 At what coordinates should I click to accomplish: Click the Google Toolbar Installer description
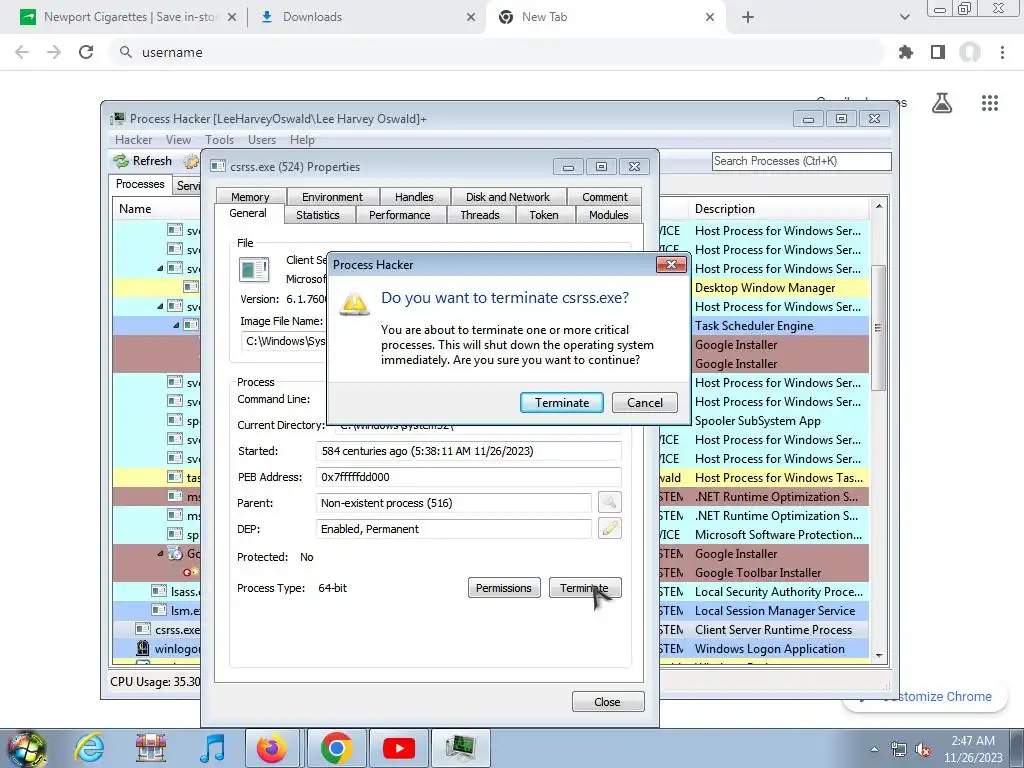click(758, 573)
